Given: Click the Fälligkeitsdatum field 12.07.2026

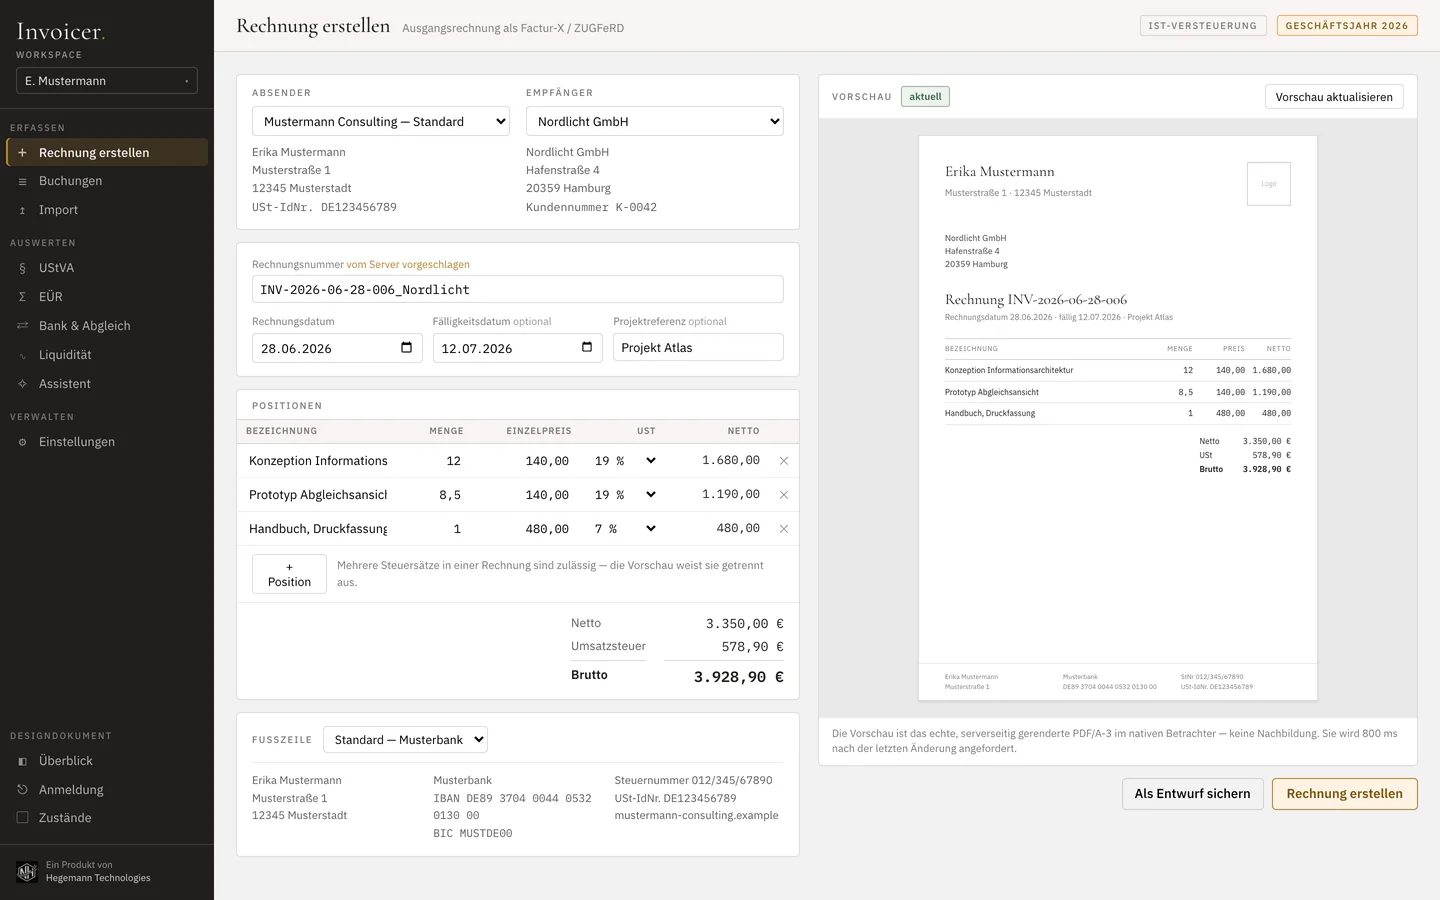Looking at the screenshot, I should pyautogui.click(x=517, y=348).
